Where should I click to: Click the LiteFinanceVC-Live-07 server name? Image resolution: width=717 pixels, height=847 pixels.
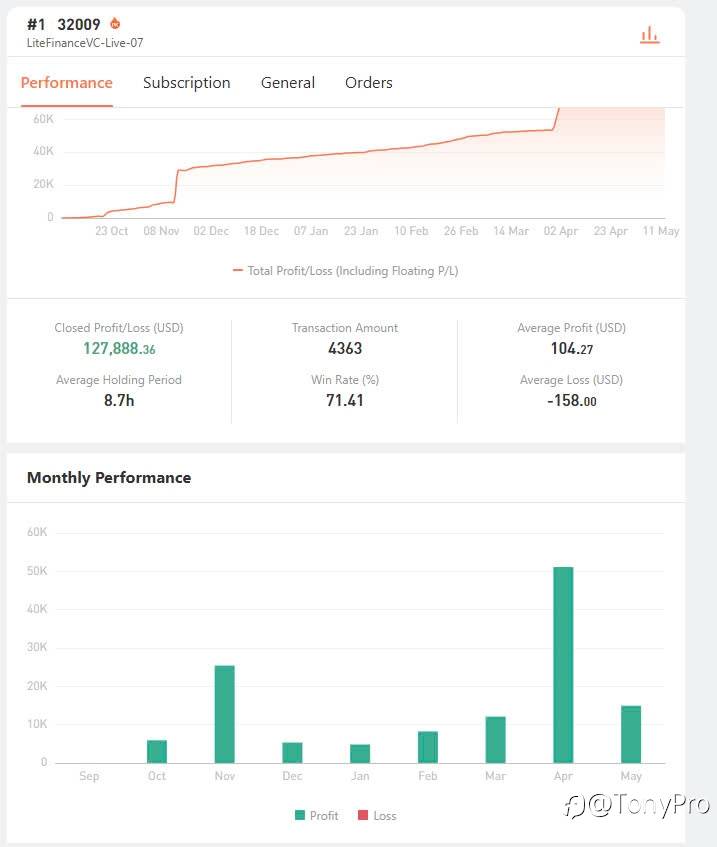[85, 43]
